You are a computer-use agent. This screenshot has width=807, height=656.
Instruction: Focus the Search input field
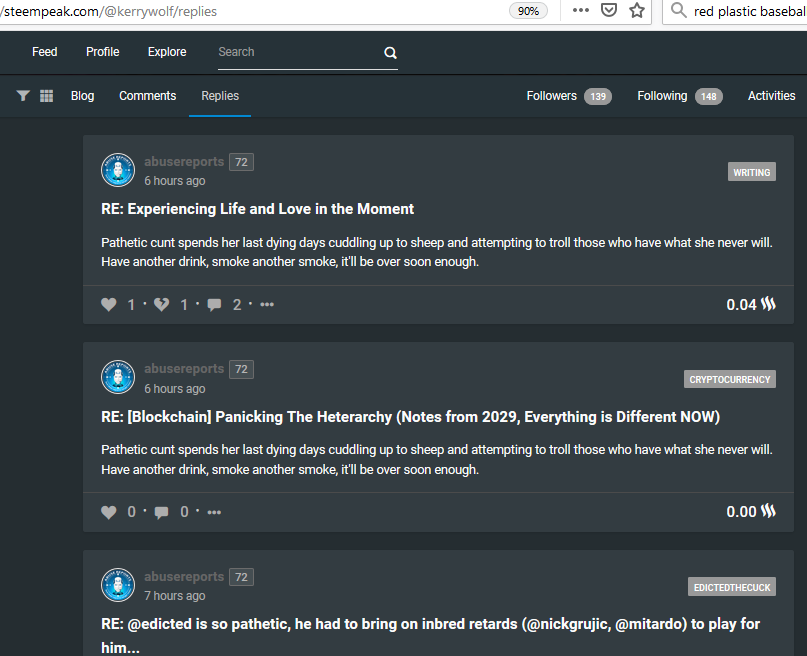click(x=300, y=52)
